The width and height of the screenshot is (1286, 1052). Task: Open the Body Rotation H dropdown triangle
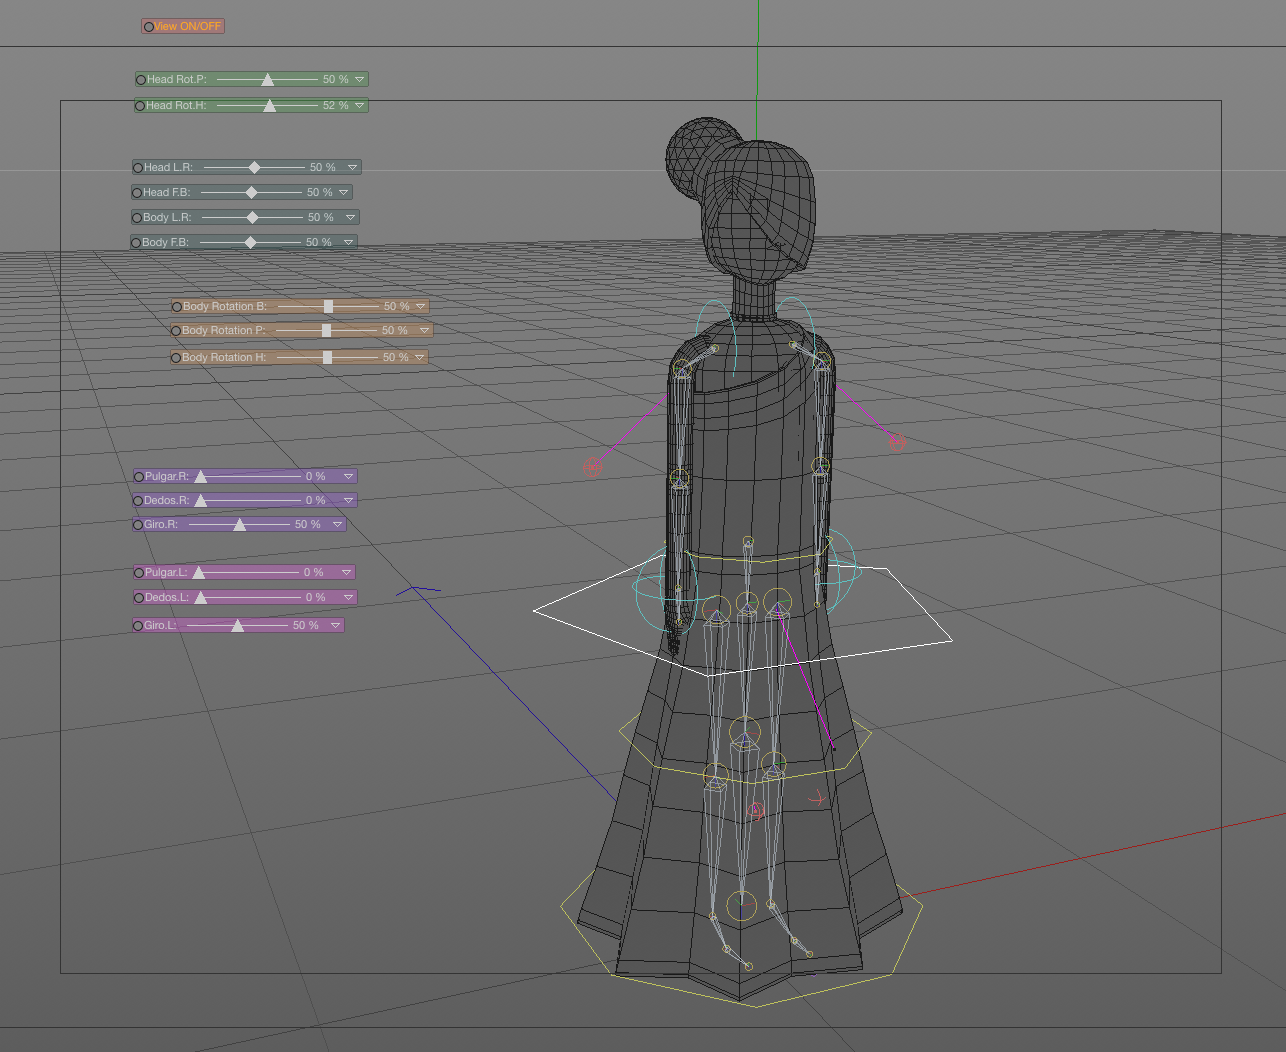click(x=420, y=357)
